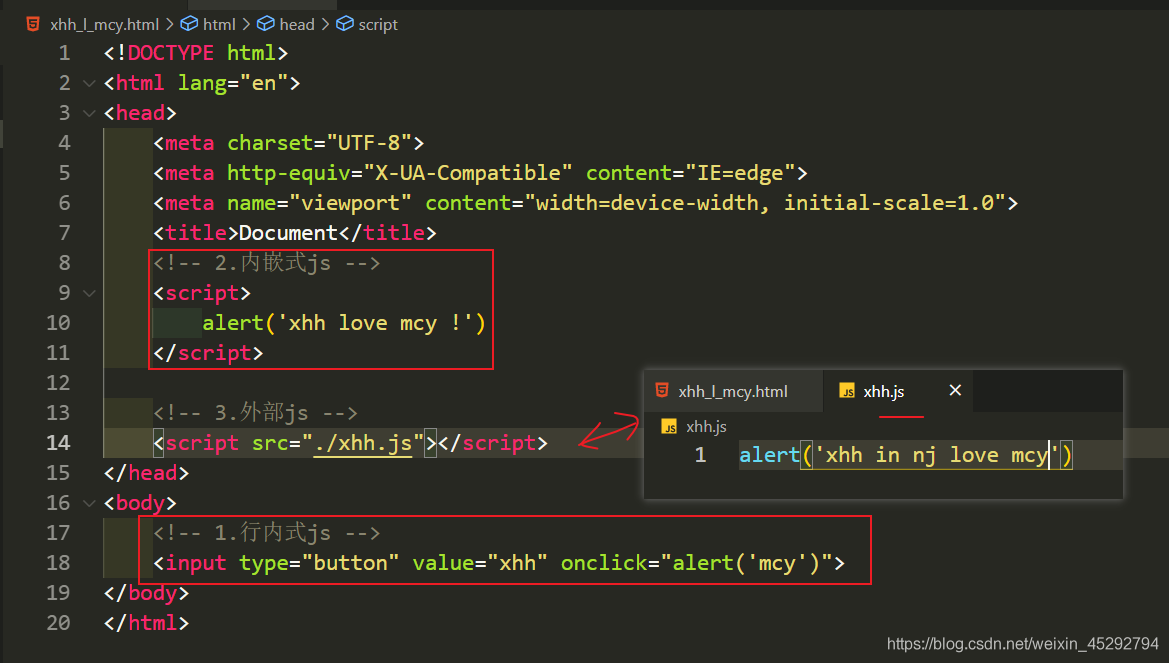Click the cube icon before html breadcrumb
Screen dimensions: 1169x663
(189, 24)
